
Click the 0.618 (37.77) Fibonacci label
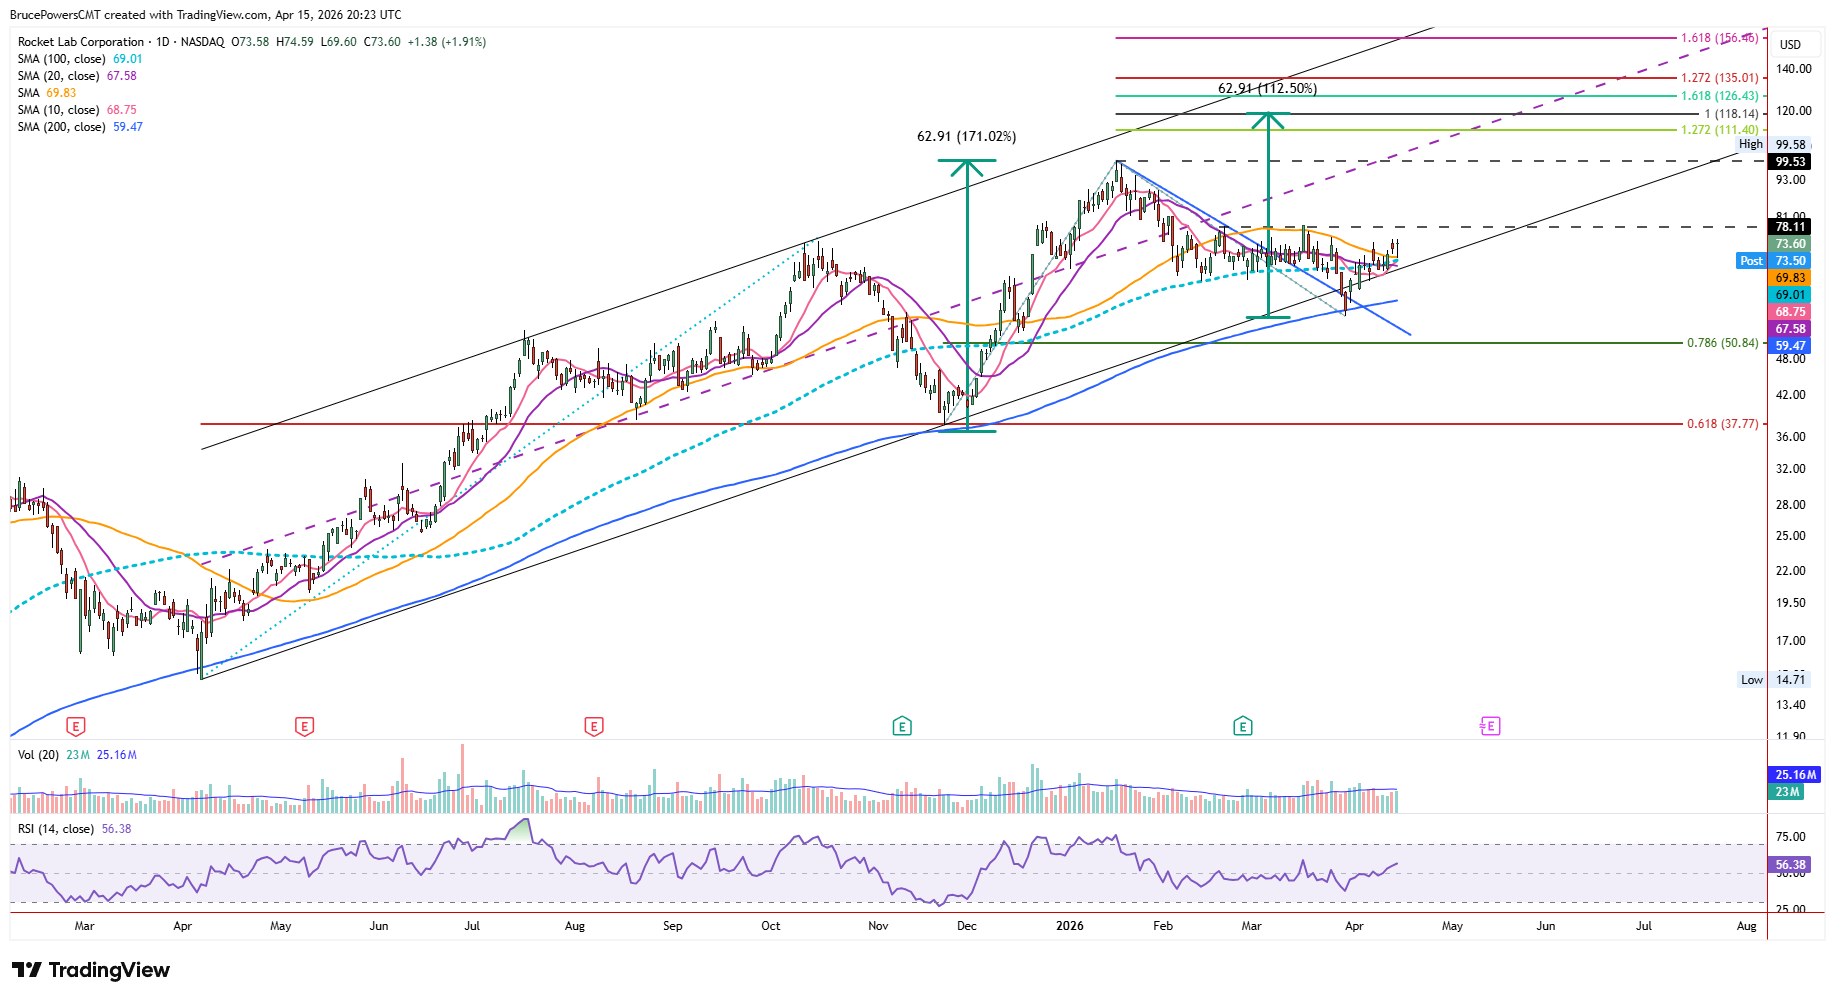coord(1722,424)
